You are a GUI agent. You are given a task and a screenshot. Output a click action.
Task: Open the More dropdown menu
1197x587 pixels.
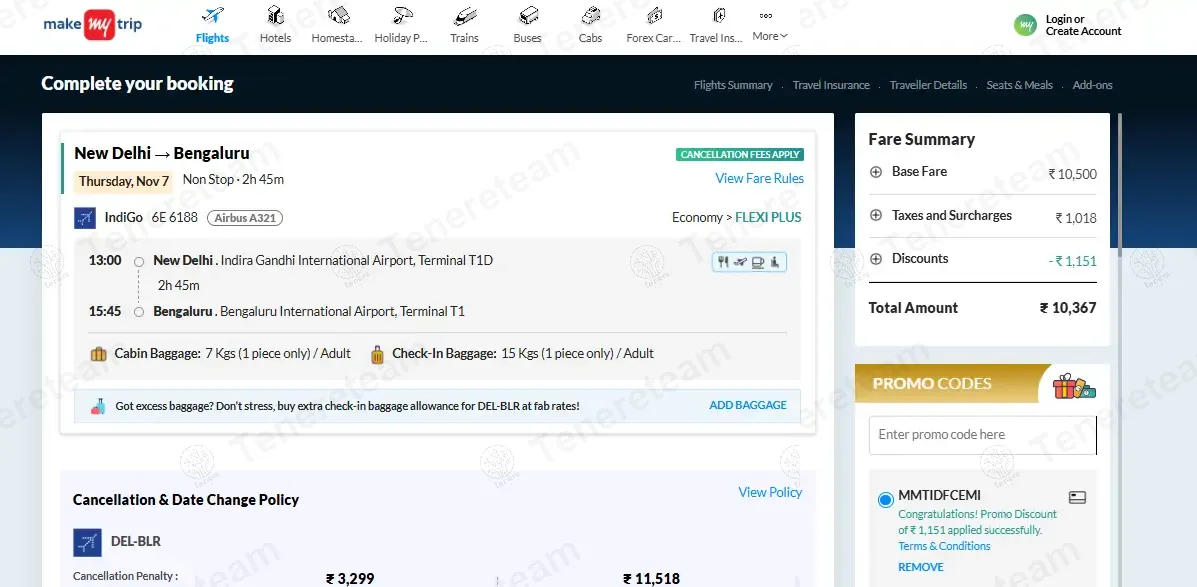tap(769, 27)
